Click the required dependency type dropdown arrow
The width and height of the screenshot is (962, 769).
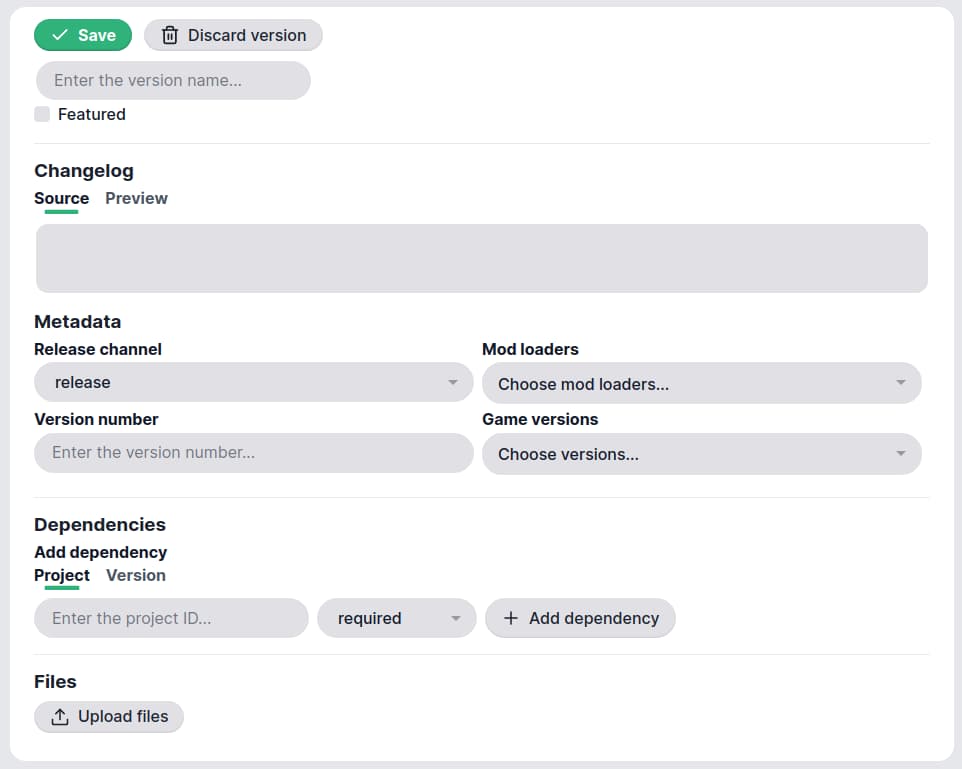click(x=457, y=618)
